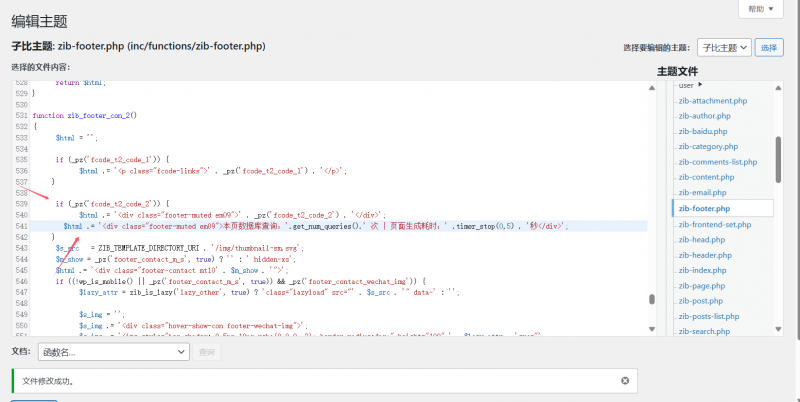Click the 查询 lookup button
This screenshot has height=402, width=800.
coord(206,352)
